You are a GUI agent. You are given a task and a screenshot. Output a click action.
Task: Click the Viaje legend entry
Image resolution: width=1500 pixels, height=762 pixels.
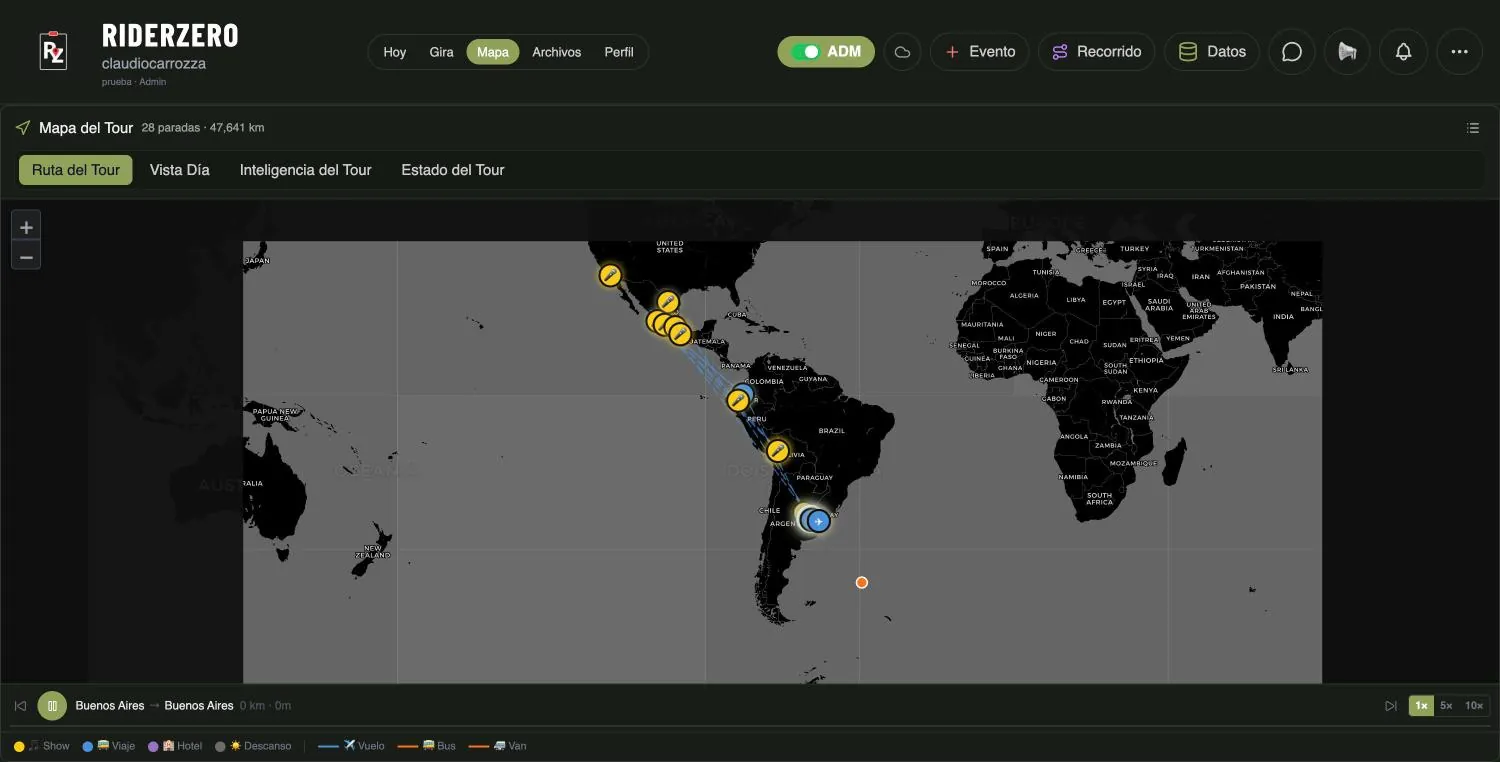pyautogui.click(x=109, y=746)
